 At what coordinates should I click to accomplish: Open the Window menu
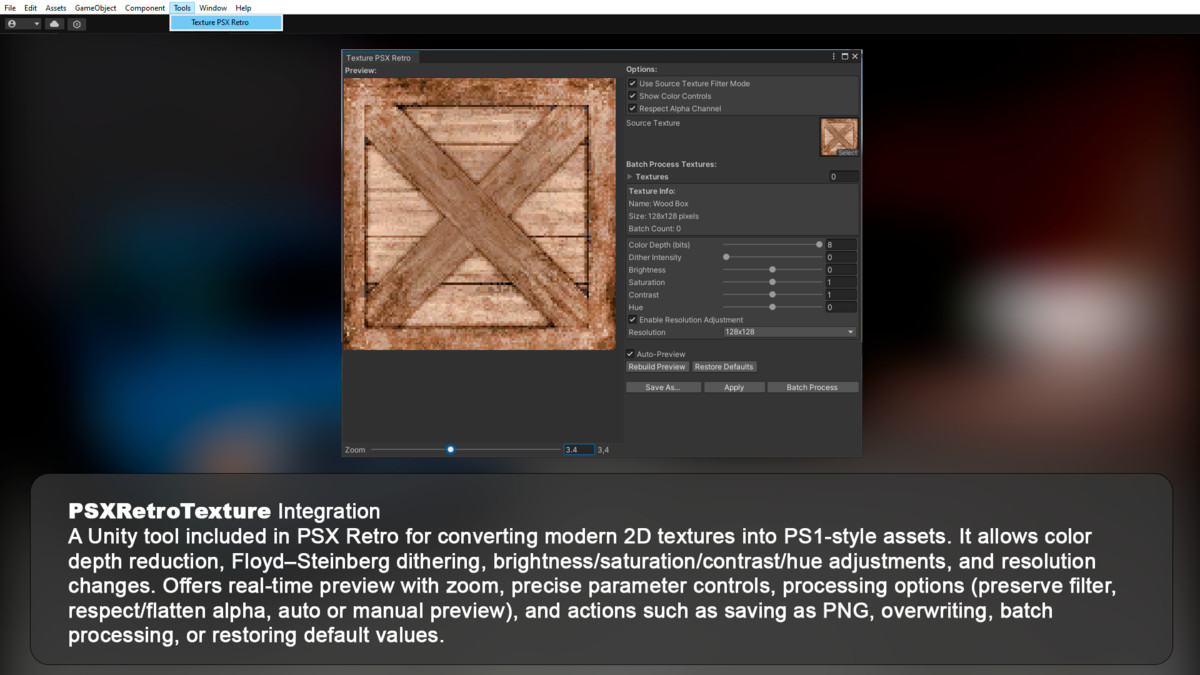(x=212, y=8)
